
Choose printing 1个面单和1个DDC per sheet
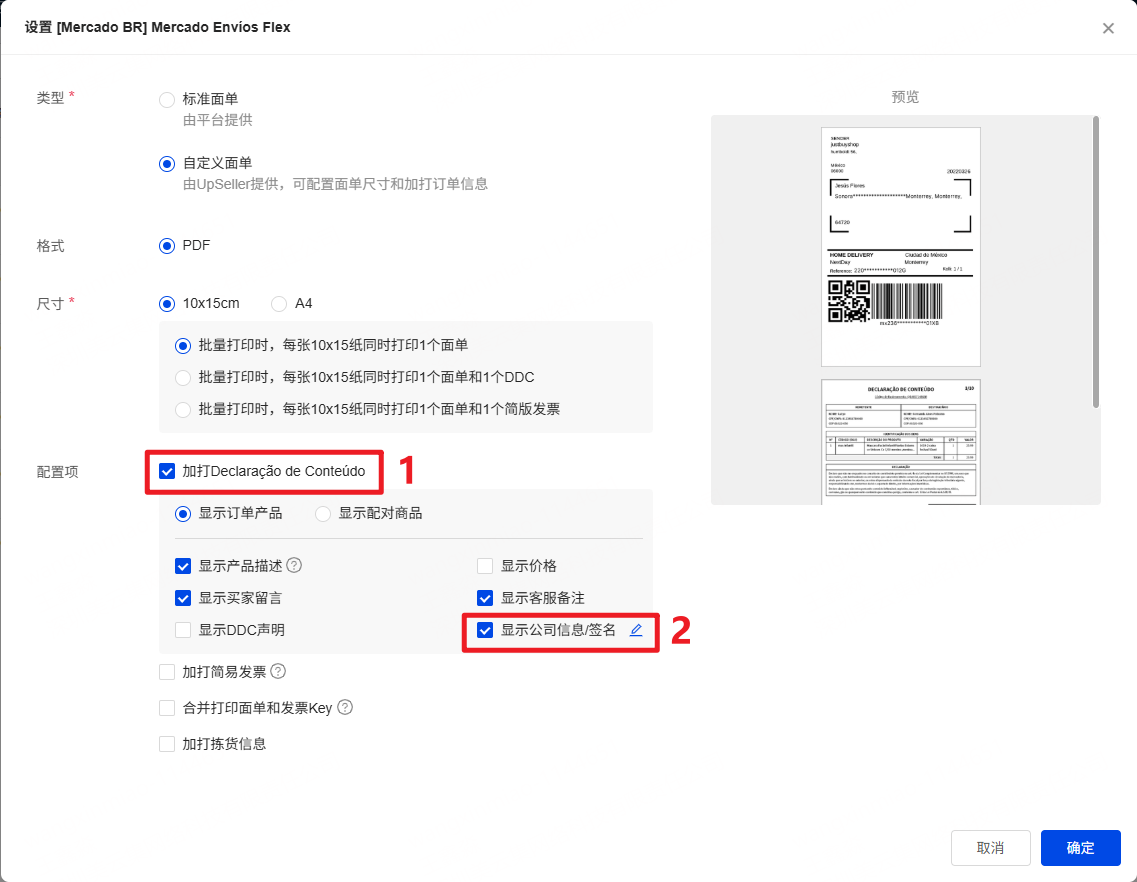(x=183, y=377)
